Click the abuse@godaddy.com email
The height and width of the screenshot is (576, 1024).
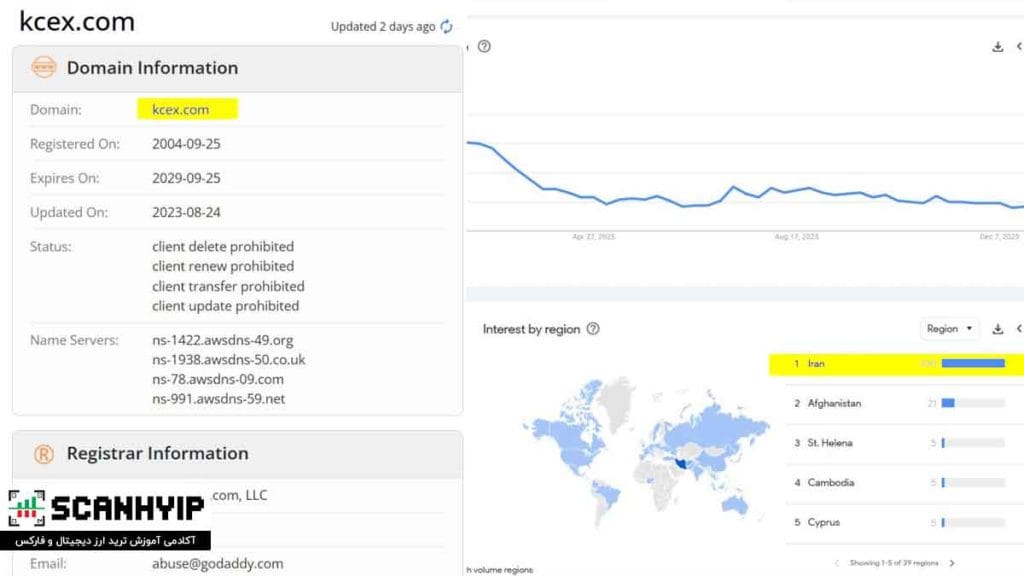click(x=217, y=564)
